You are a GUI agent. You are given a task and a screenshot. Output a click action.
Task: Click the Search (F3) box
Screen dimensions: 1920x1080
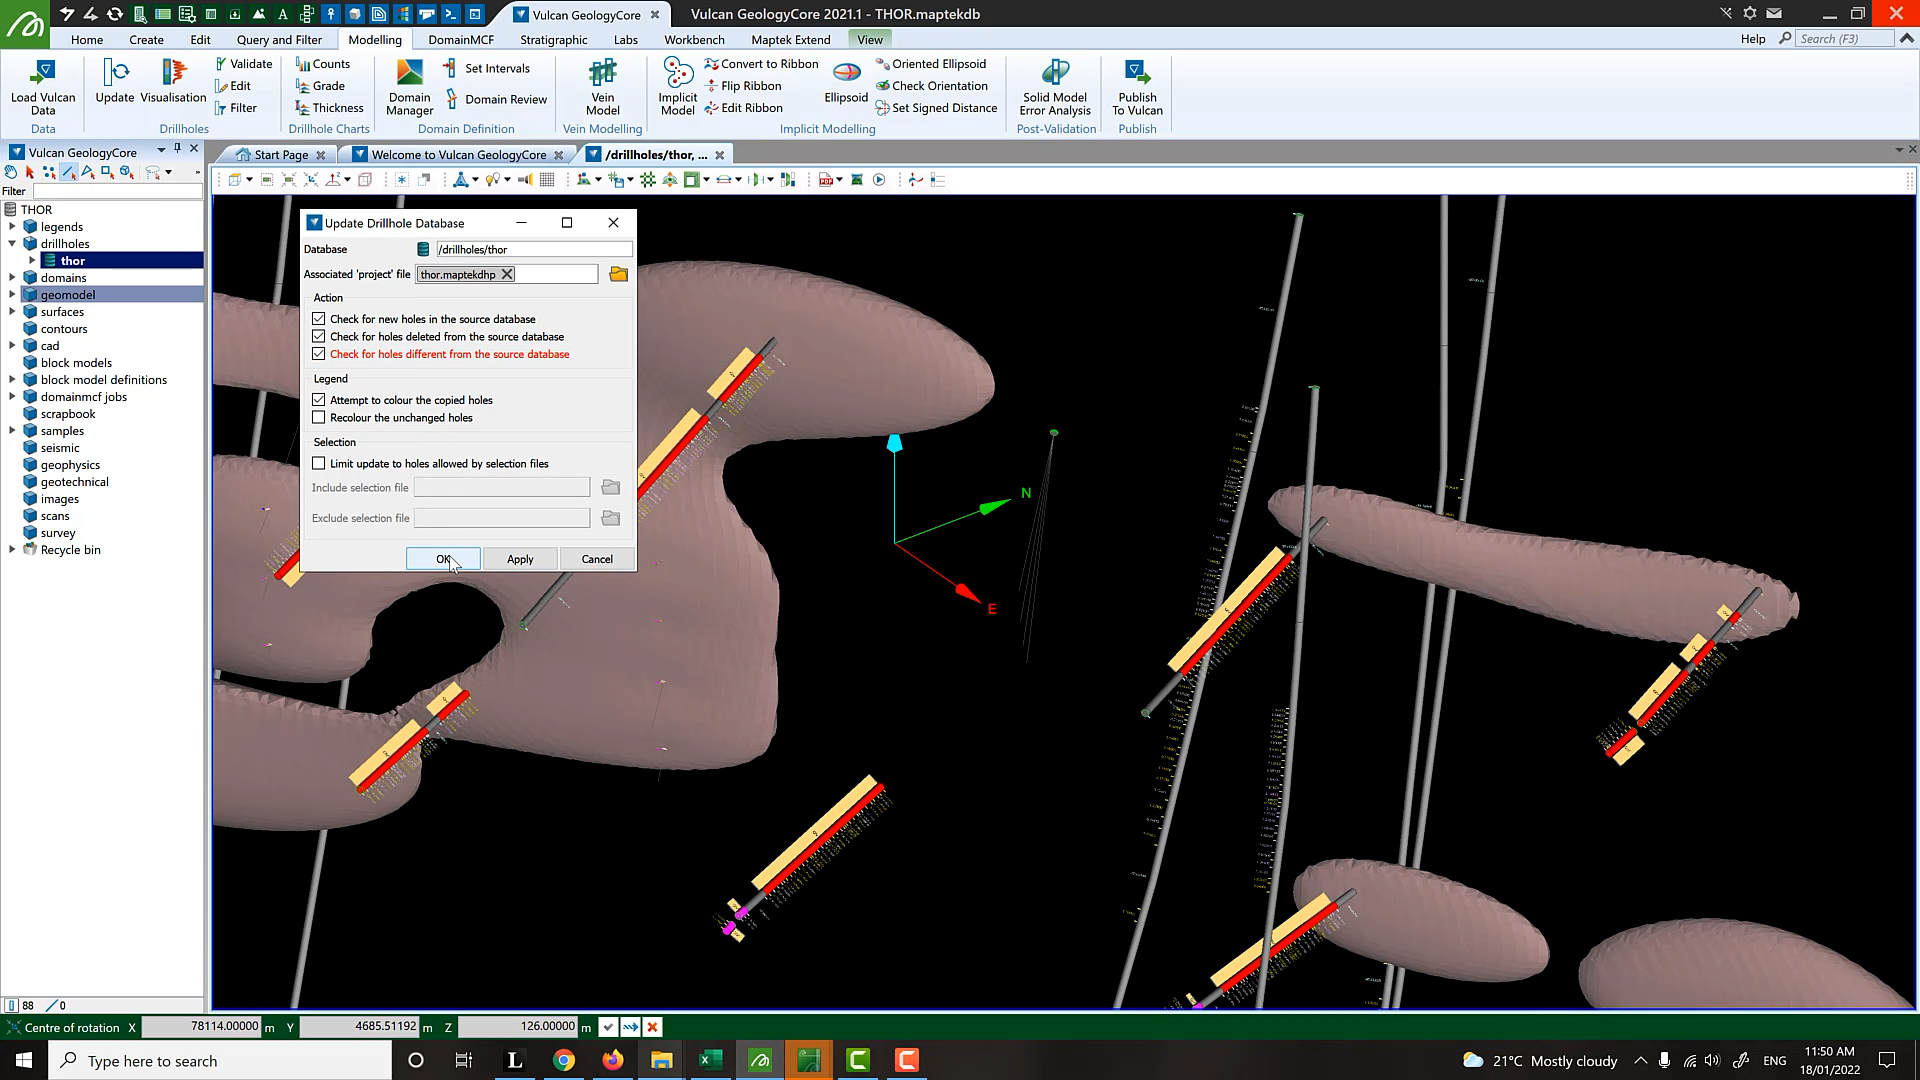point(1845,39)
